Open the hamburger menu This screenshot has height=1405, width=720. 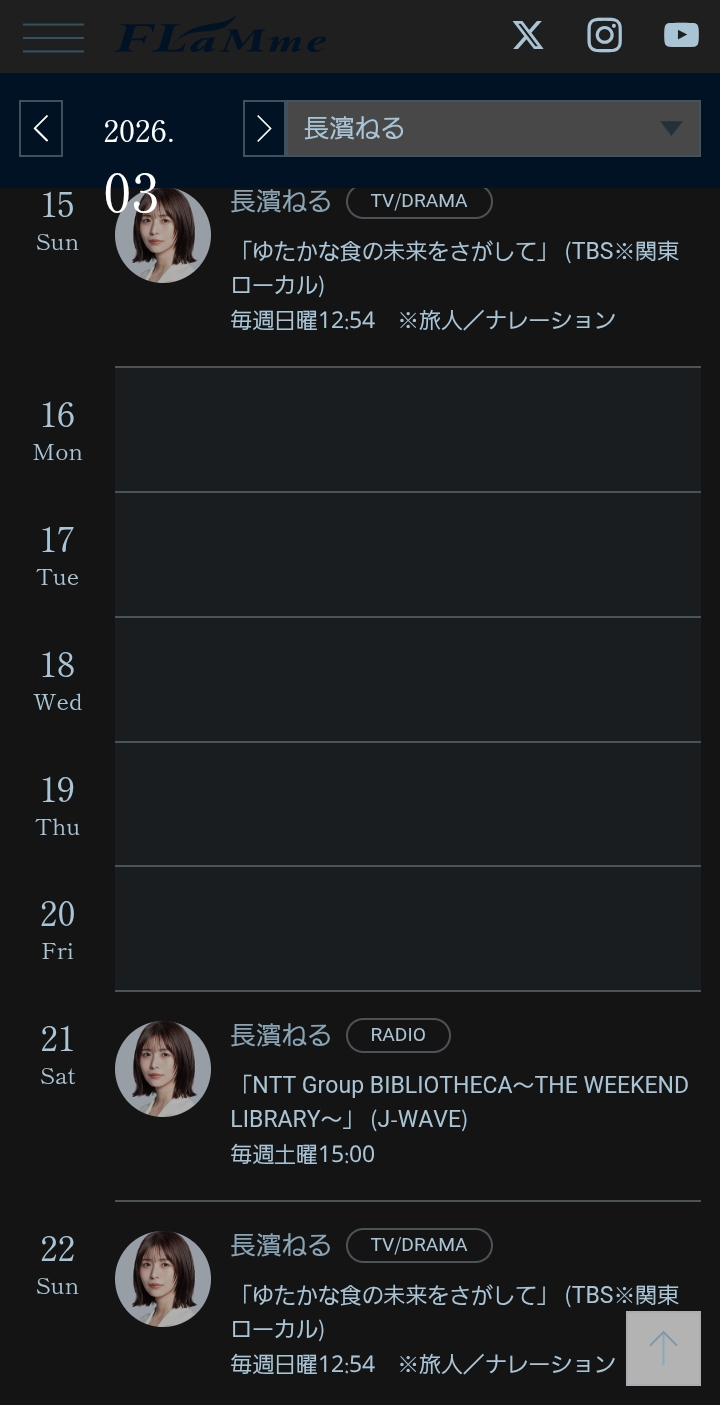click(53, 37)
